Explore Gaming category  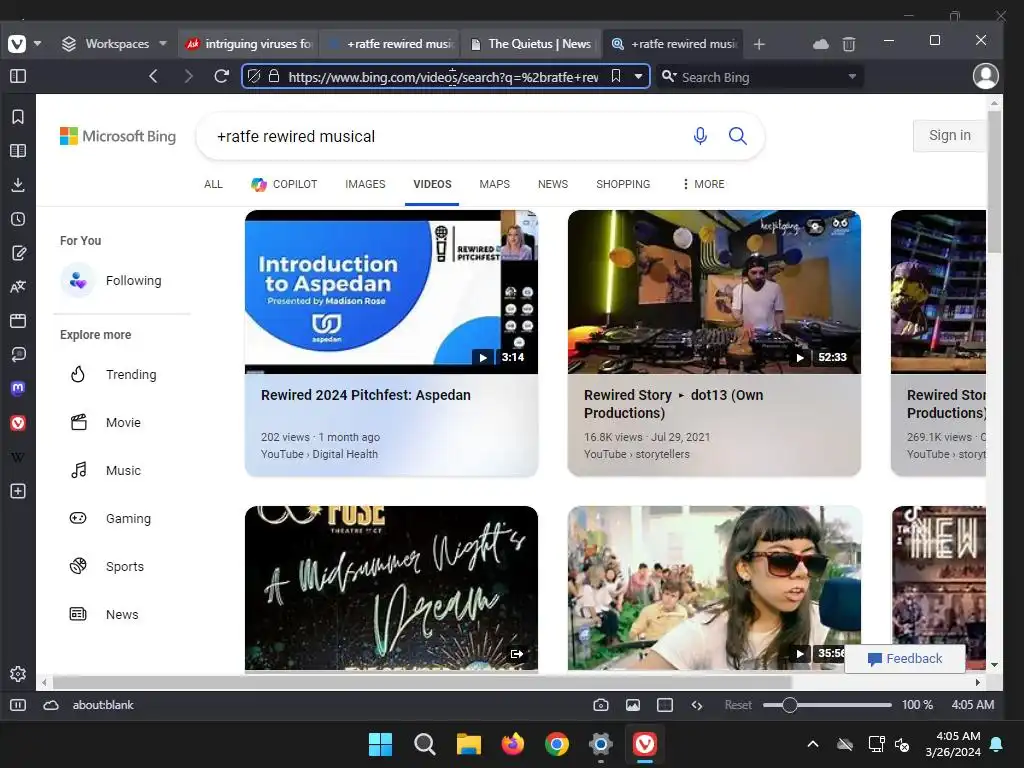click(x=110, y=519)
